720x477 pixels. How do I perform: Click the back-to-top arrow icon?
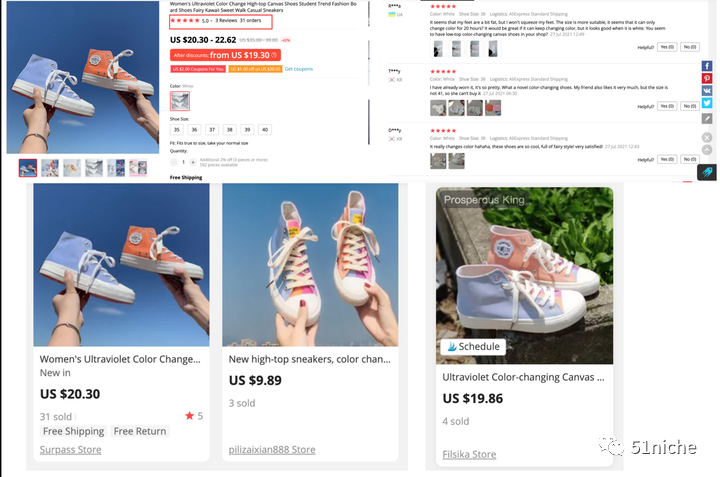click(707, 151)
